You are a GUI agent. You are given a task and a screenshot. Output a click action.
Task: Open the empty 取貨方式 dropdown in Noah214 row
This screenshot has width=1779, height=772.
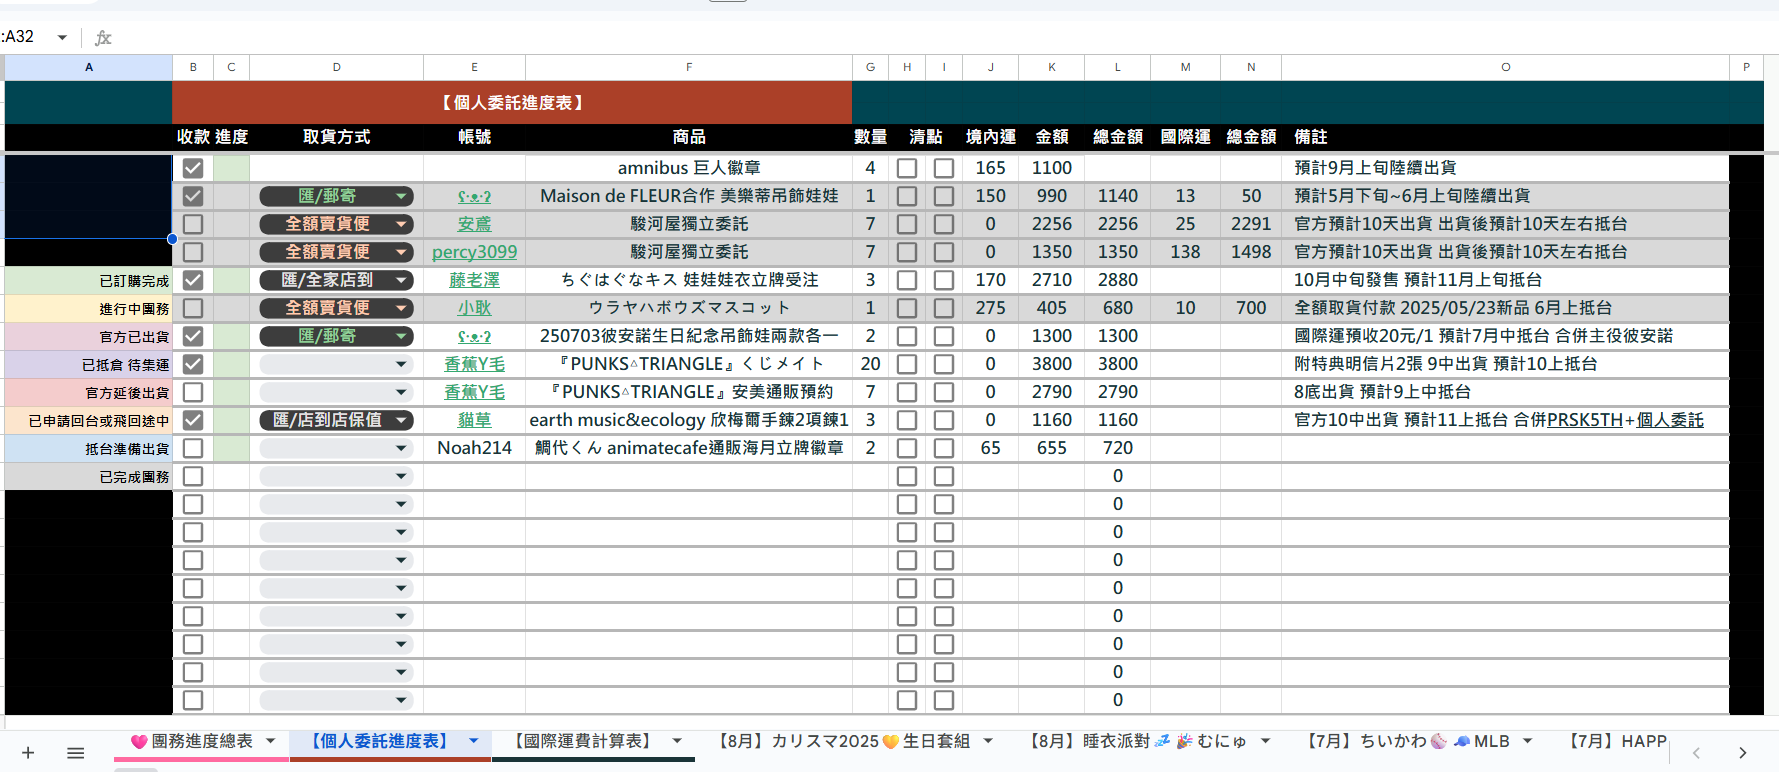[x=401, y=448]
